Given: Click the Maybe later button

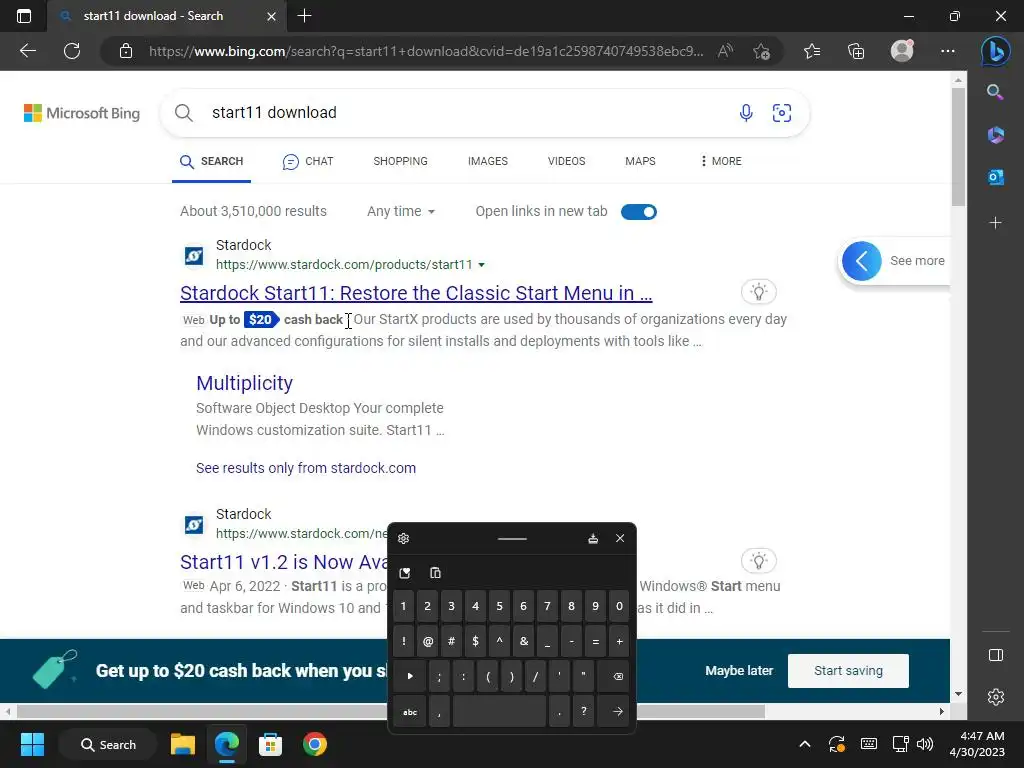Looking at the screenshot, I should coord(739,671).
